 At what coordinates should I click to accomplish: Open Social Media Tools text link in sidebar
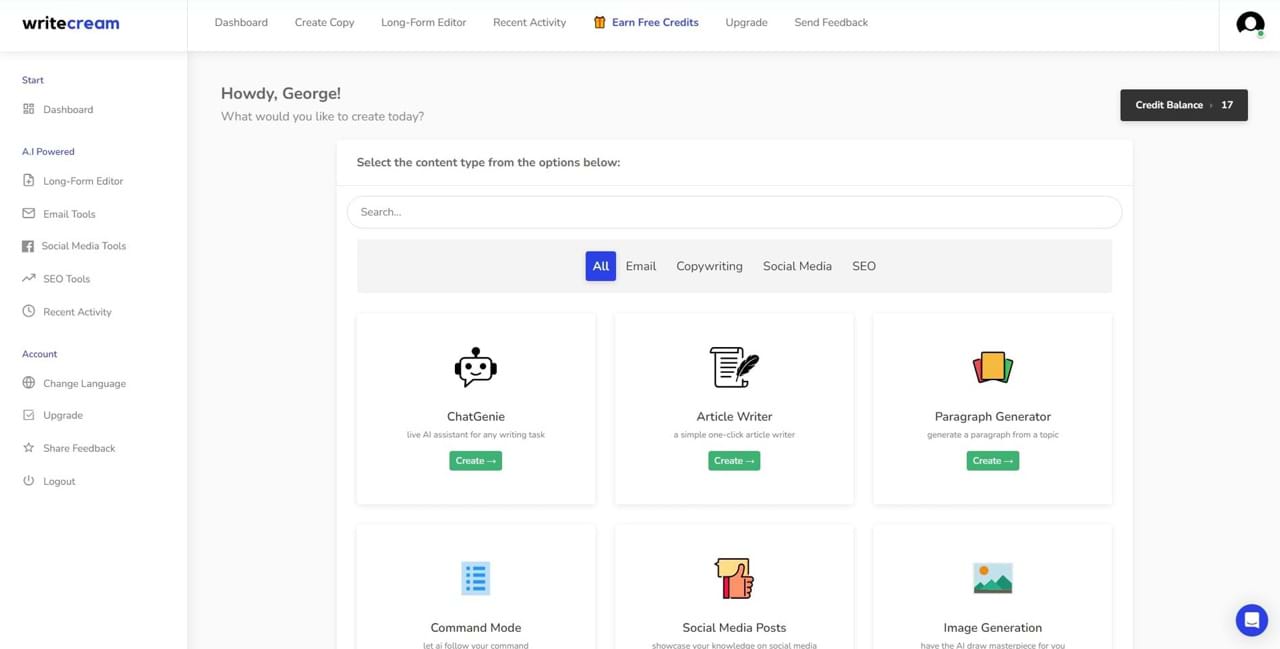[x=84, y=246]
